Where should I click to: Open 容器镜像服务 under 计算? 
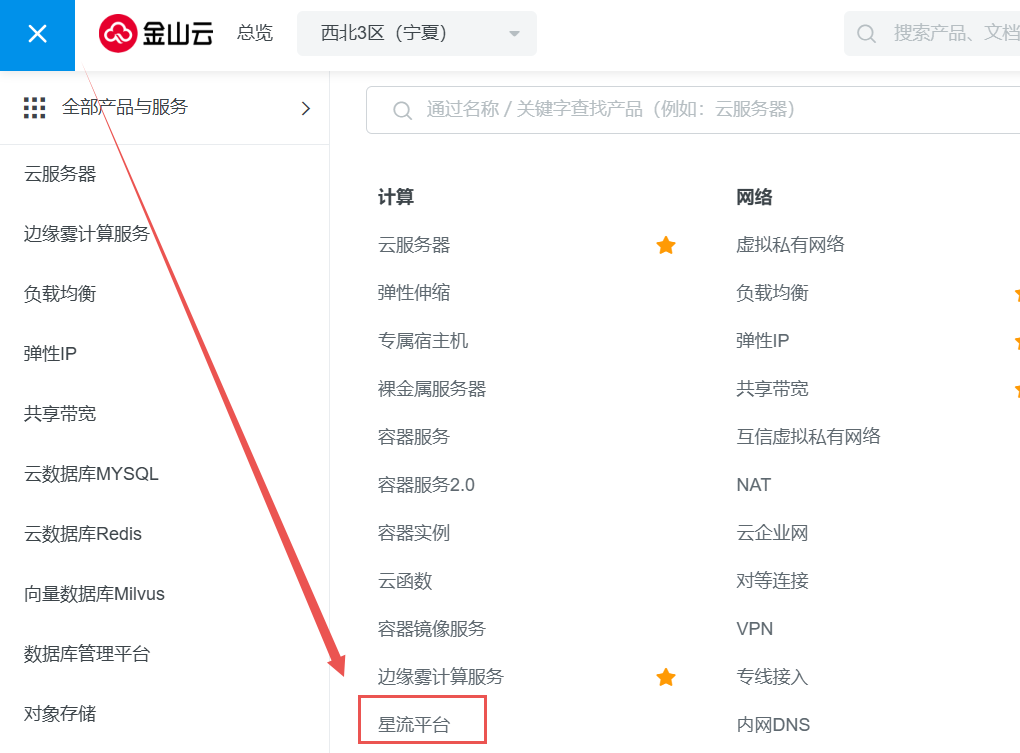pos(432,629)
